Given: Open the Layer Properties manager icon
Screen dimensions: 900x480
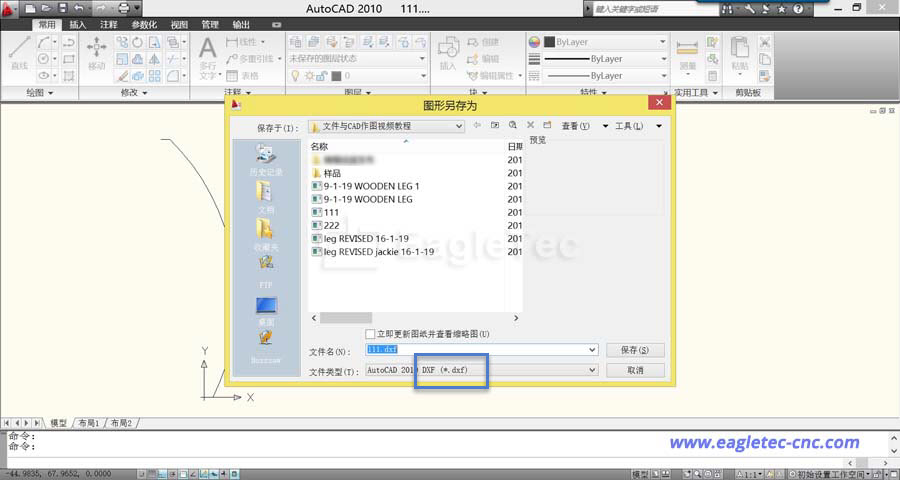Looking at the screenshot, I should pos(296,42).
